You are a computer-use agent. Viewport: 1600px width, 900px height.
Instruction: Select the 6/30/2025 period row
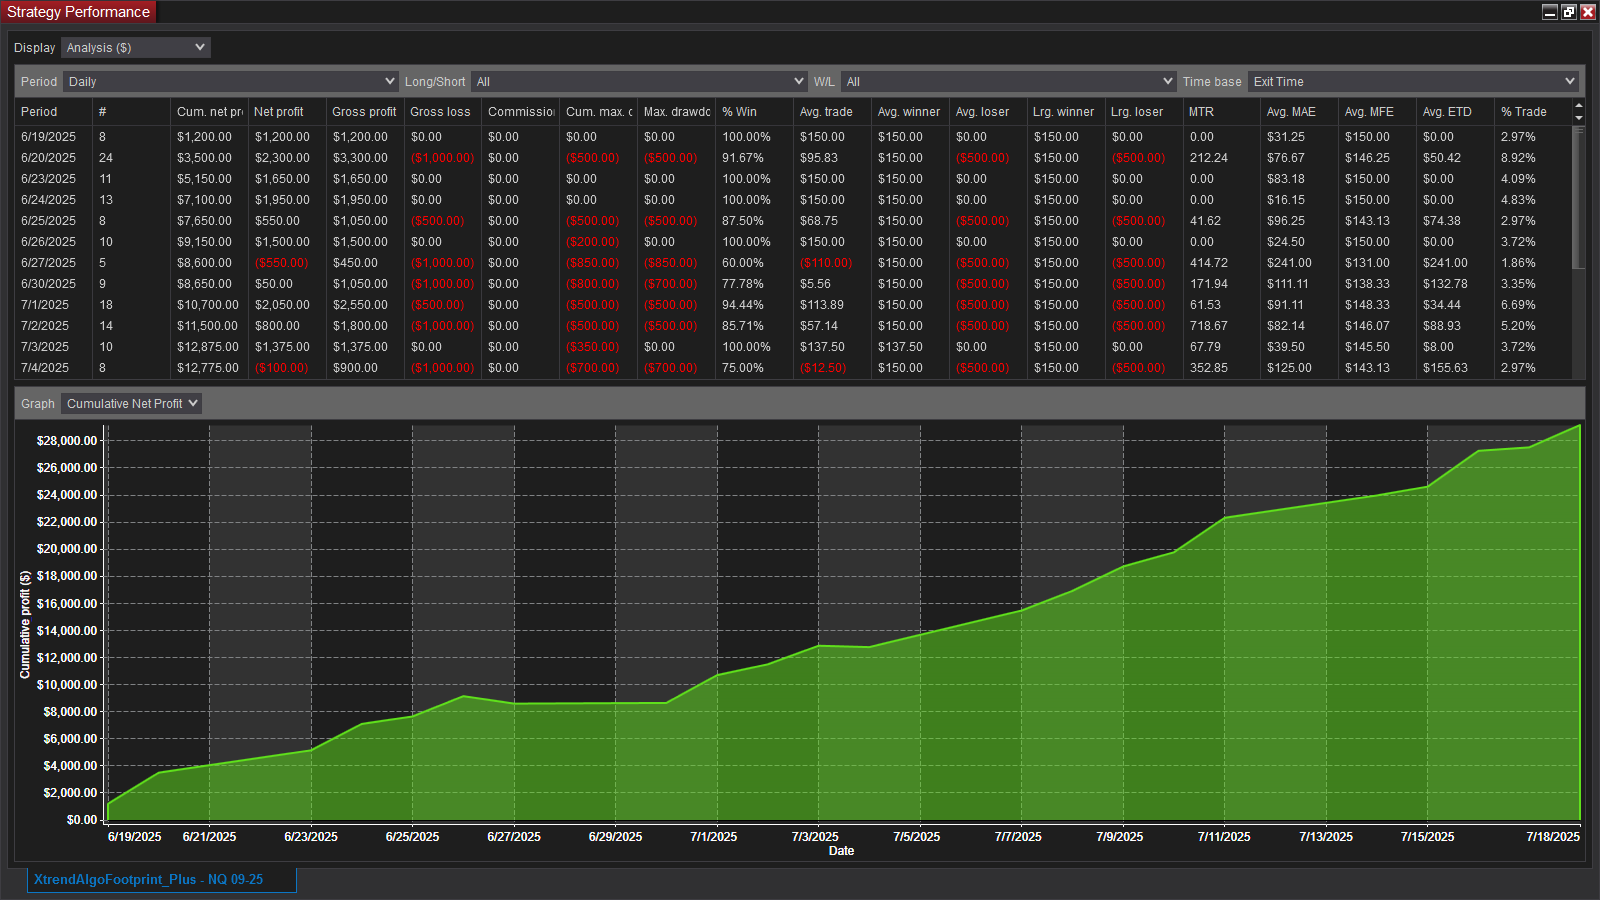click(793, 284)
